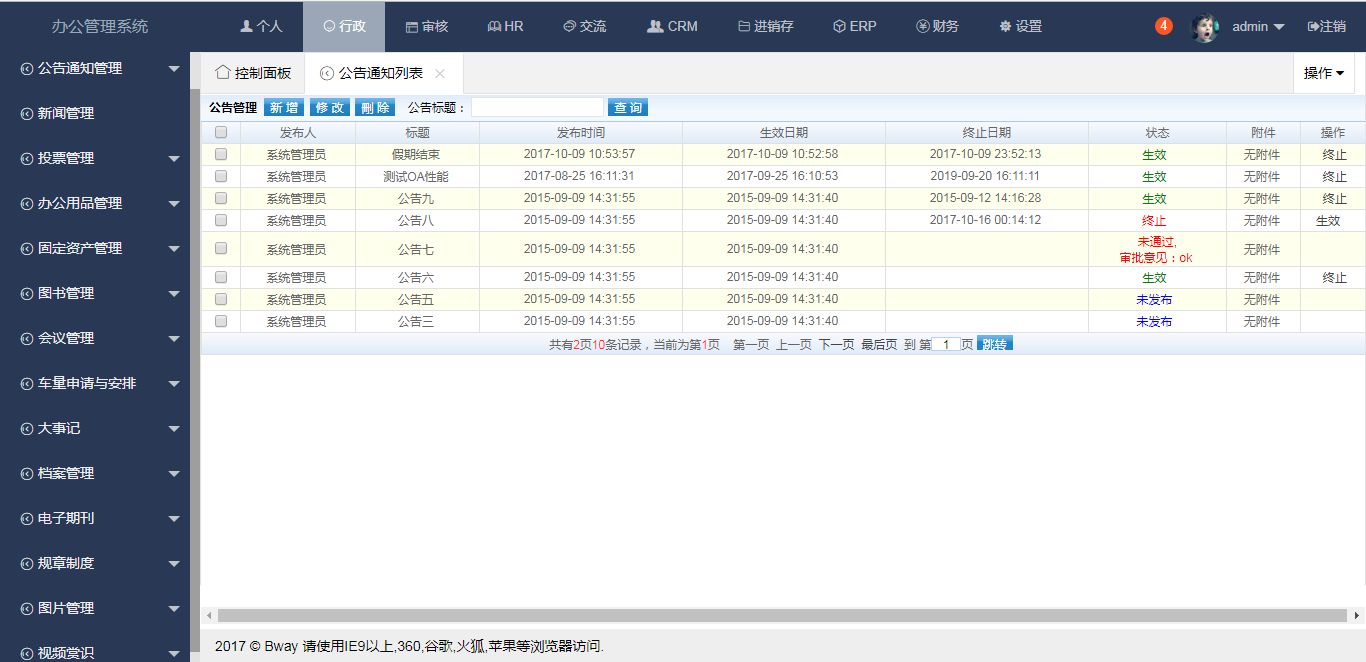
Task: Open the 财务 finance module
Action: click(937, 26)
